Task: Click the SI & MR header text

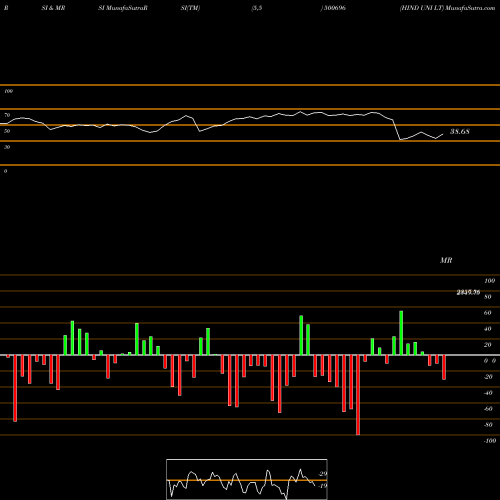Action: (x=53, y=8)
